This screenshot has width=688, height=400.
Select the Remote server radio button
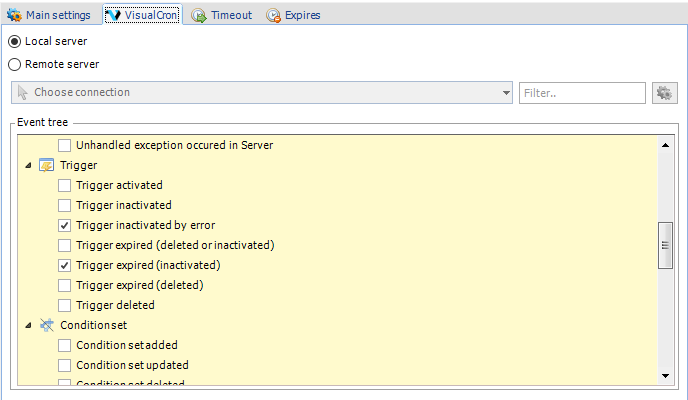click(x=15, y=64)
